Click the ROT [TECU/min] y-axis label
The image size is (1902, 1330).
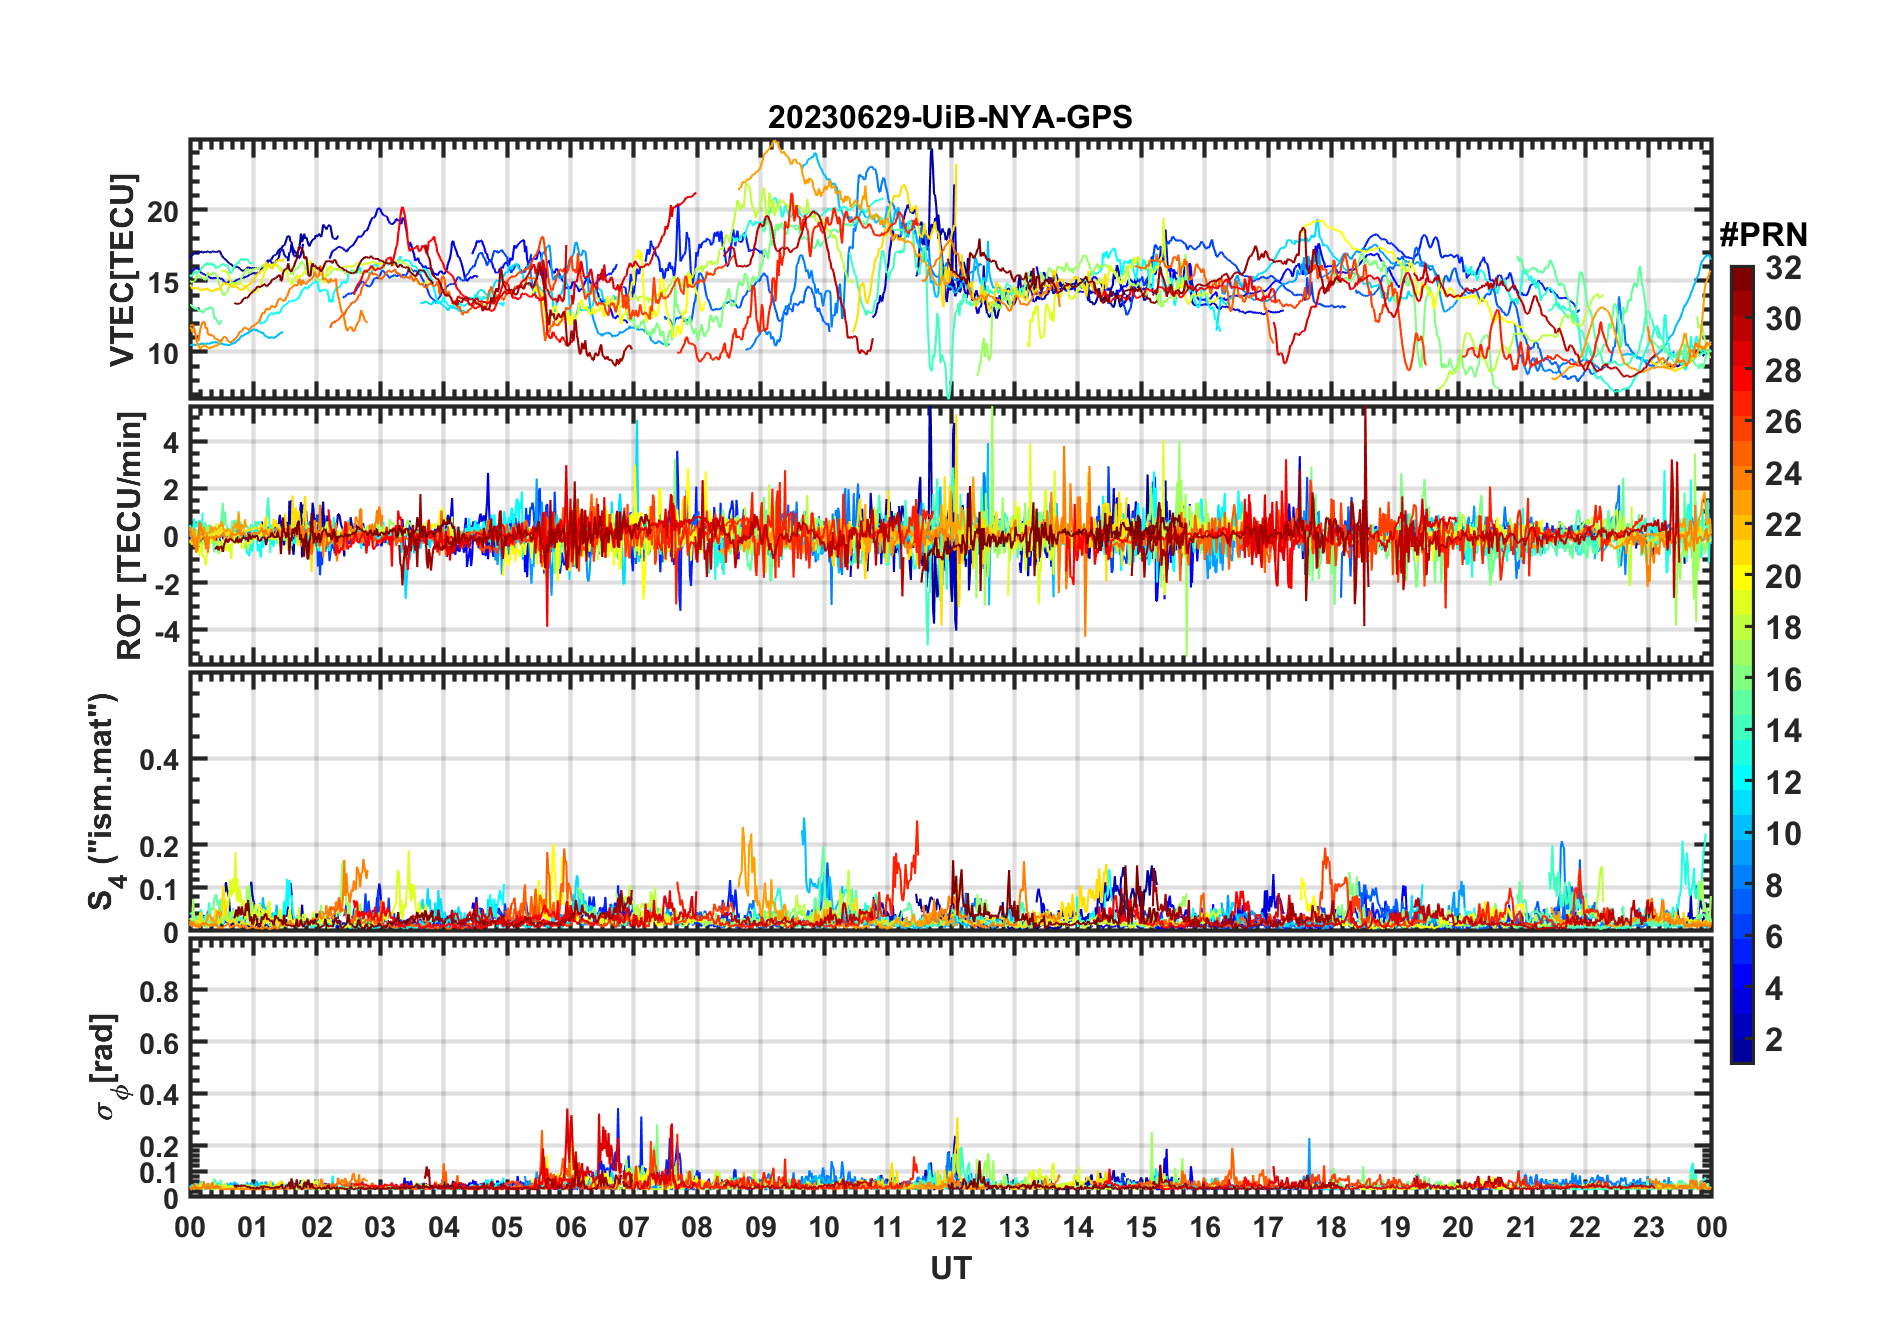(x=130, y=535)
